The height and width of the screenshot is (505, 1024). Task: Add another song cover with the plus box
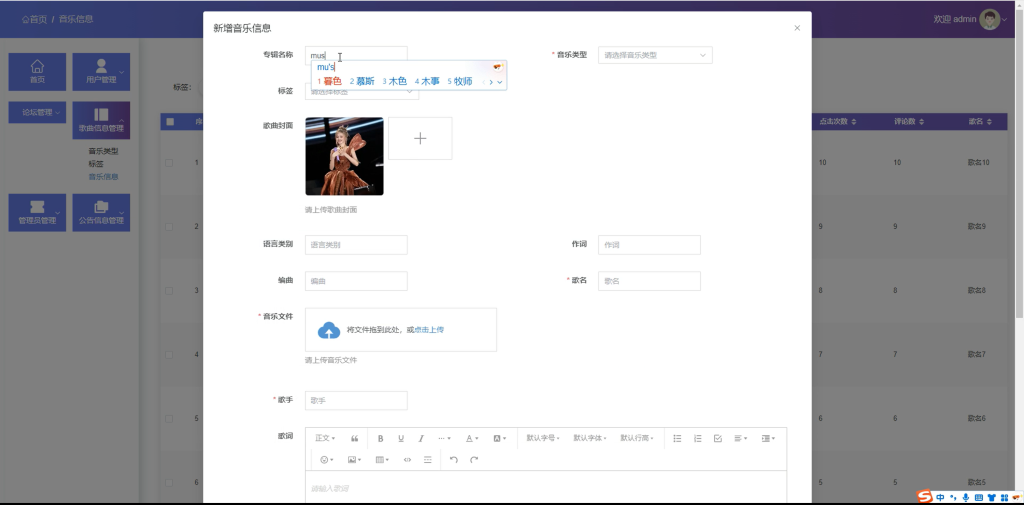(420, 138)
